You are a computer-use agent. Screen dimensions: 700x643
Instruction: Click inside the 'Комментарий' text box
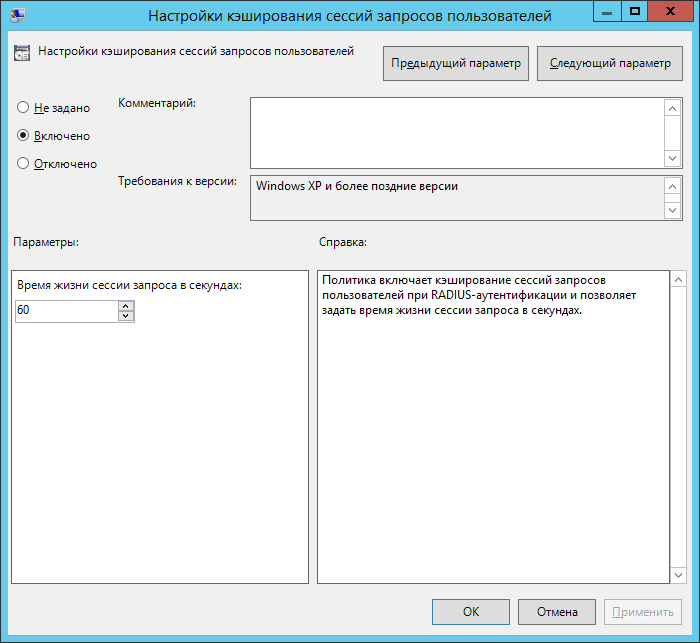(456, 132)
